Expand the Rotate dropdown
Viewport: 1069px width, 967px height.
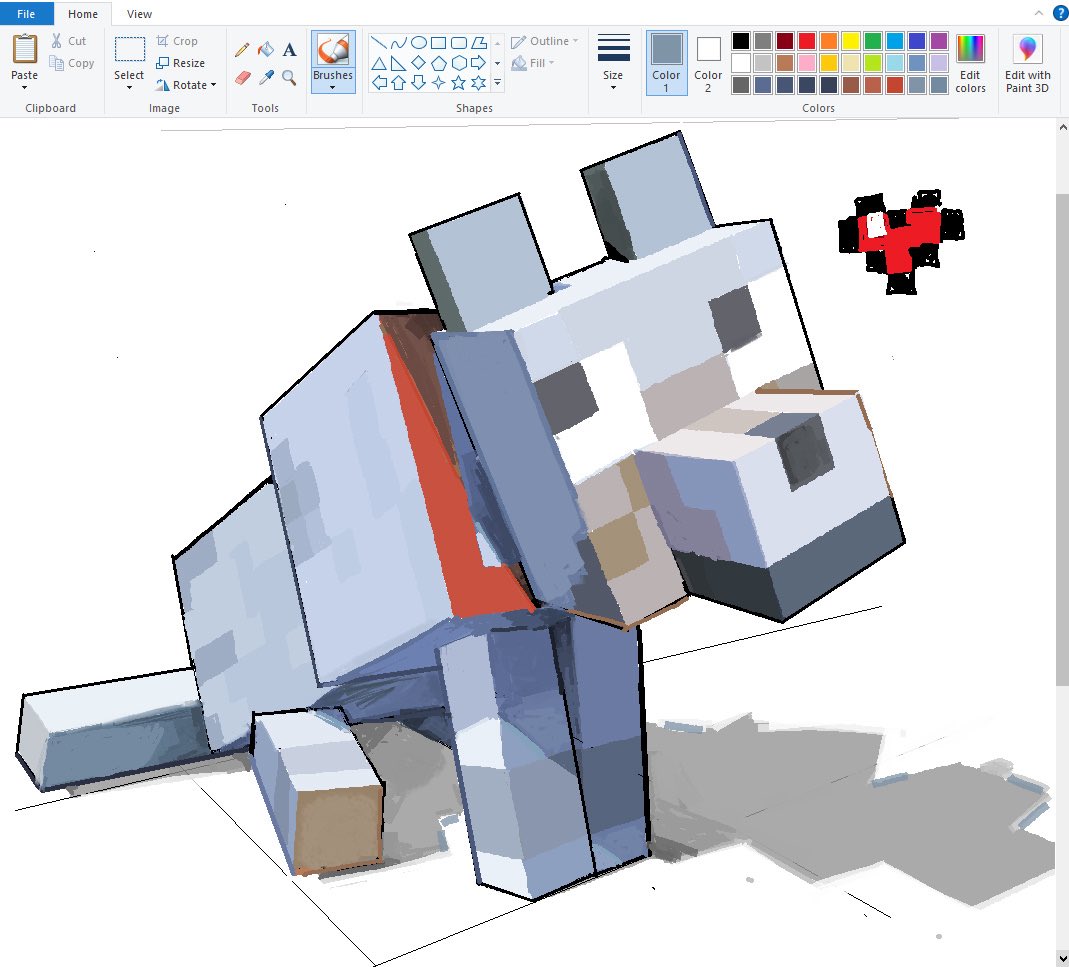(x=213, y=85)
